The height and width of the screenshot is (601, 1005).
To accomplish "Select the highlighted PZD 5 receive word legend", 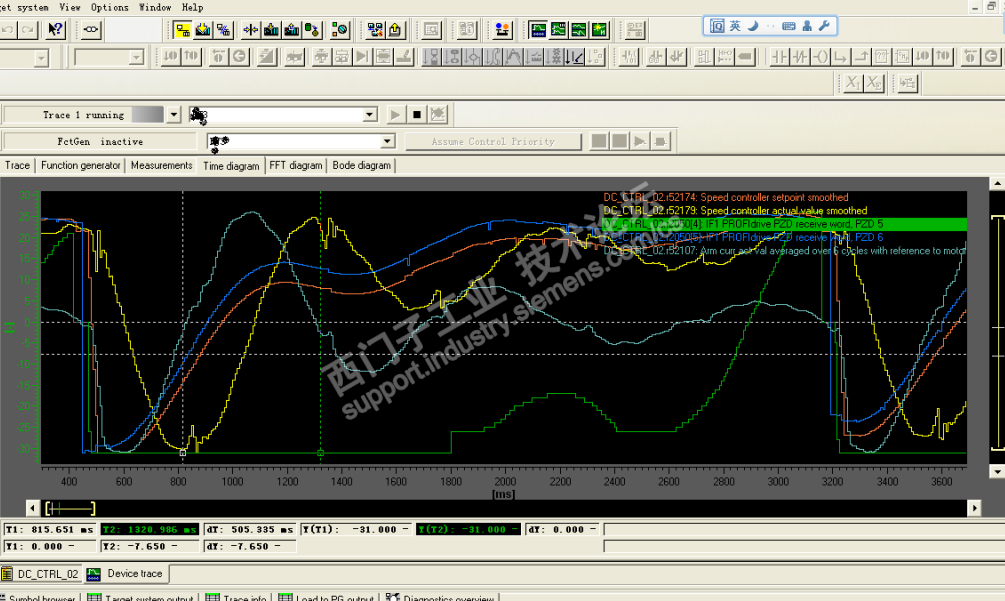I will (784, 224).
